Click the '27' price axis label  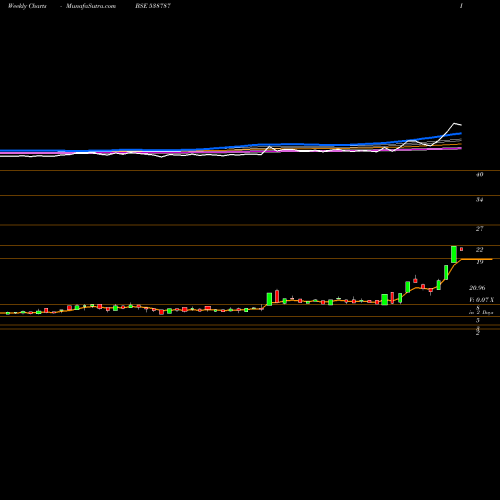(479, 229)
